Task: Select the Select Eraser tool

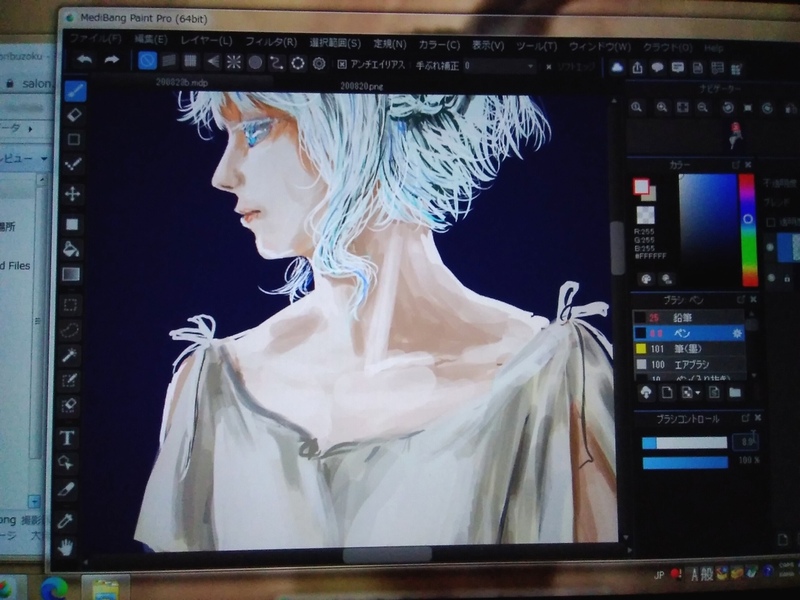Action: pos(68,406)
